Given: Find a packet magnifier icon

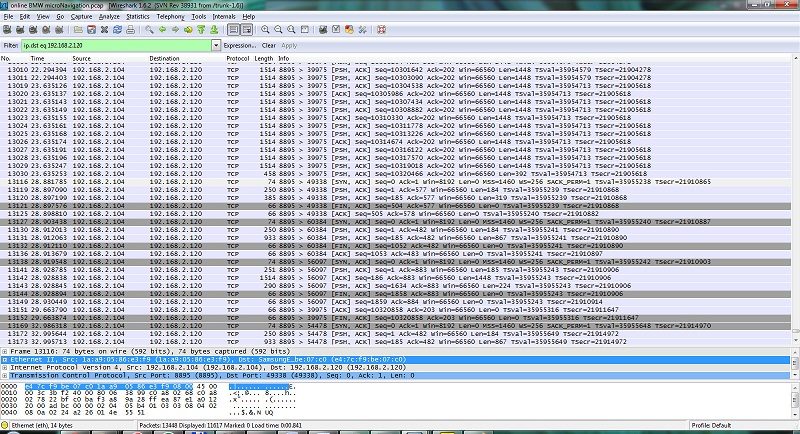Looking at the screenshot, I should (x=149, y=30).
